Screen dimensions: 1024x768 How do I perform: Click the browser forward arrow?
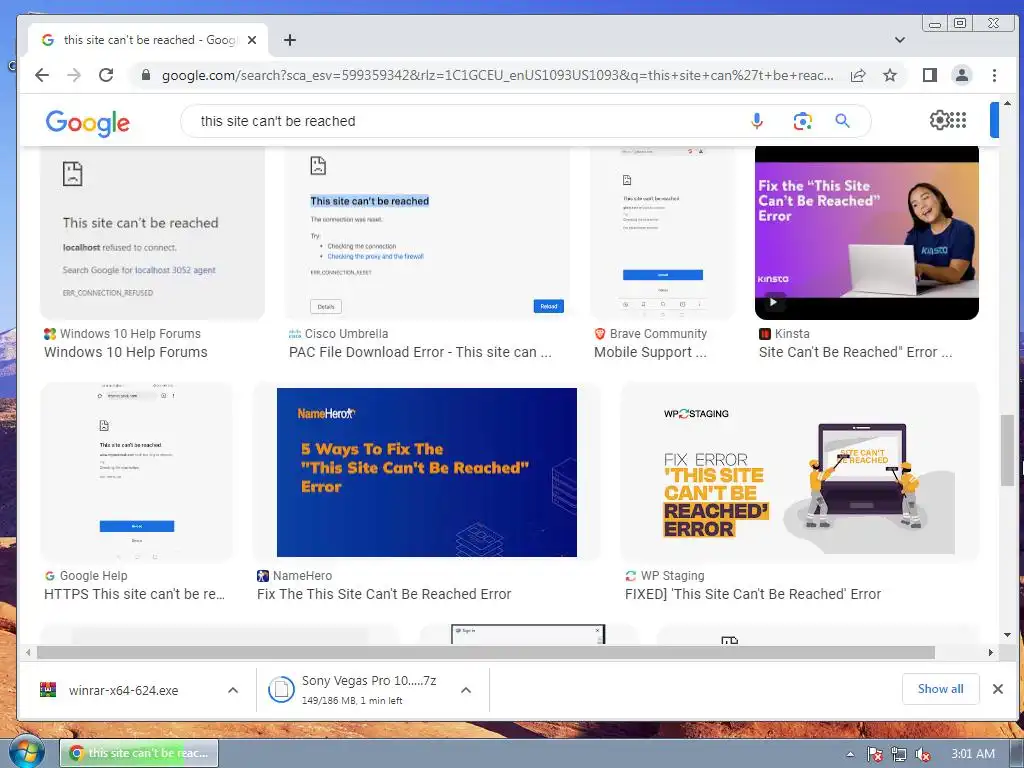pos(74,75)
